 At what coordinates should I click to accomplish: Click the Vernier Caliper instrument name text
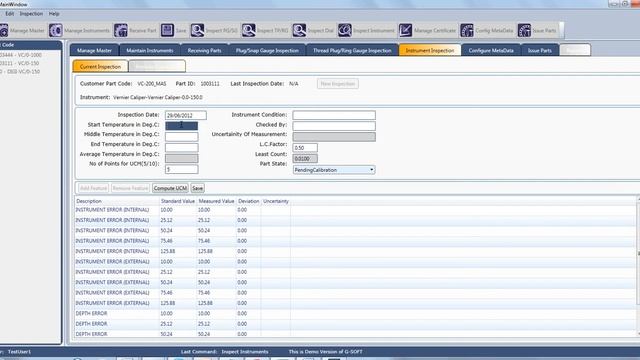(x=158, y=98)
